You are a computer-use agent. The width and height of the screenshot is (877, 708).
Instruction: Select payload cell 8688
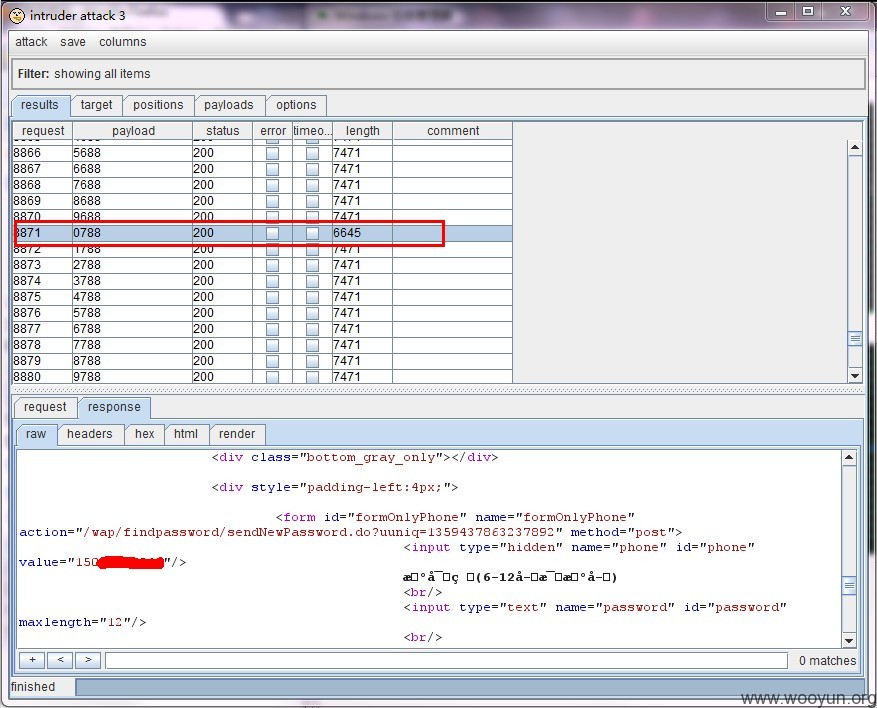click(x=133, y=201)
